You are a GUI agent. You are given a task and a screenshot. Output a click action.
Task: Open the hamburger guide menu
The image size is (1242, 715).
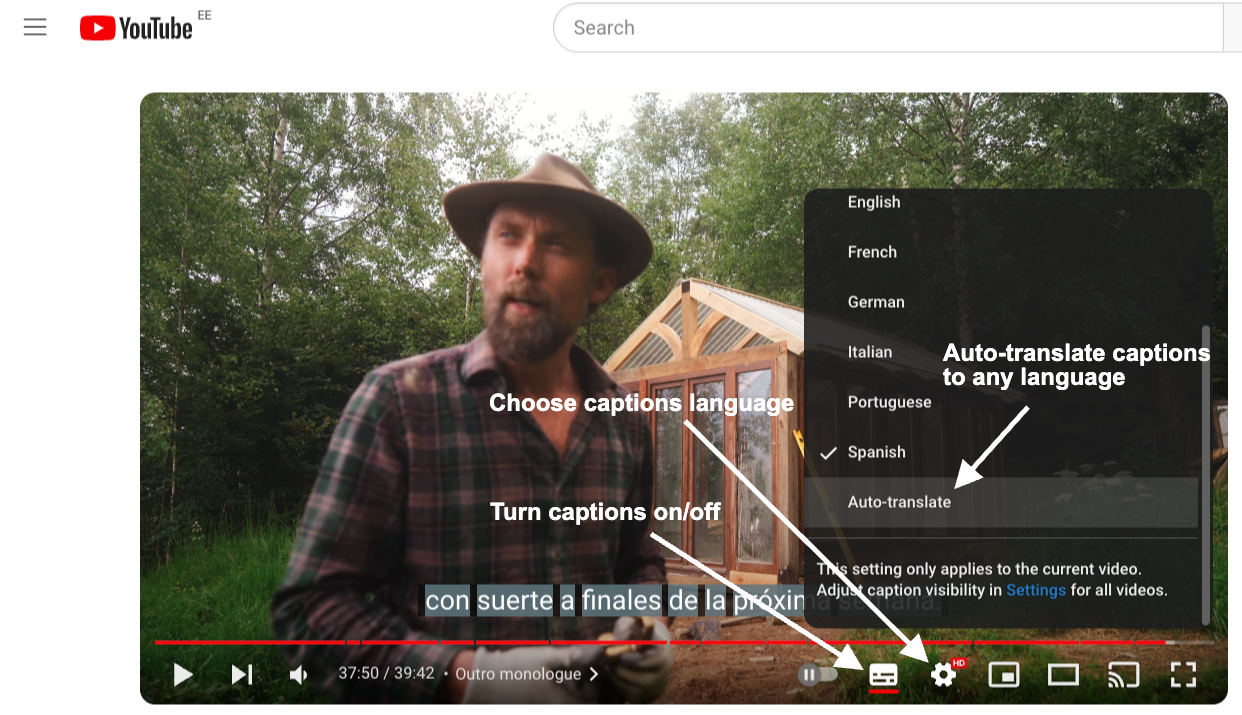pos(35,28)
